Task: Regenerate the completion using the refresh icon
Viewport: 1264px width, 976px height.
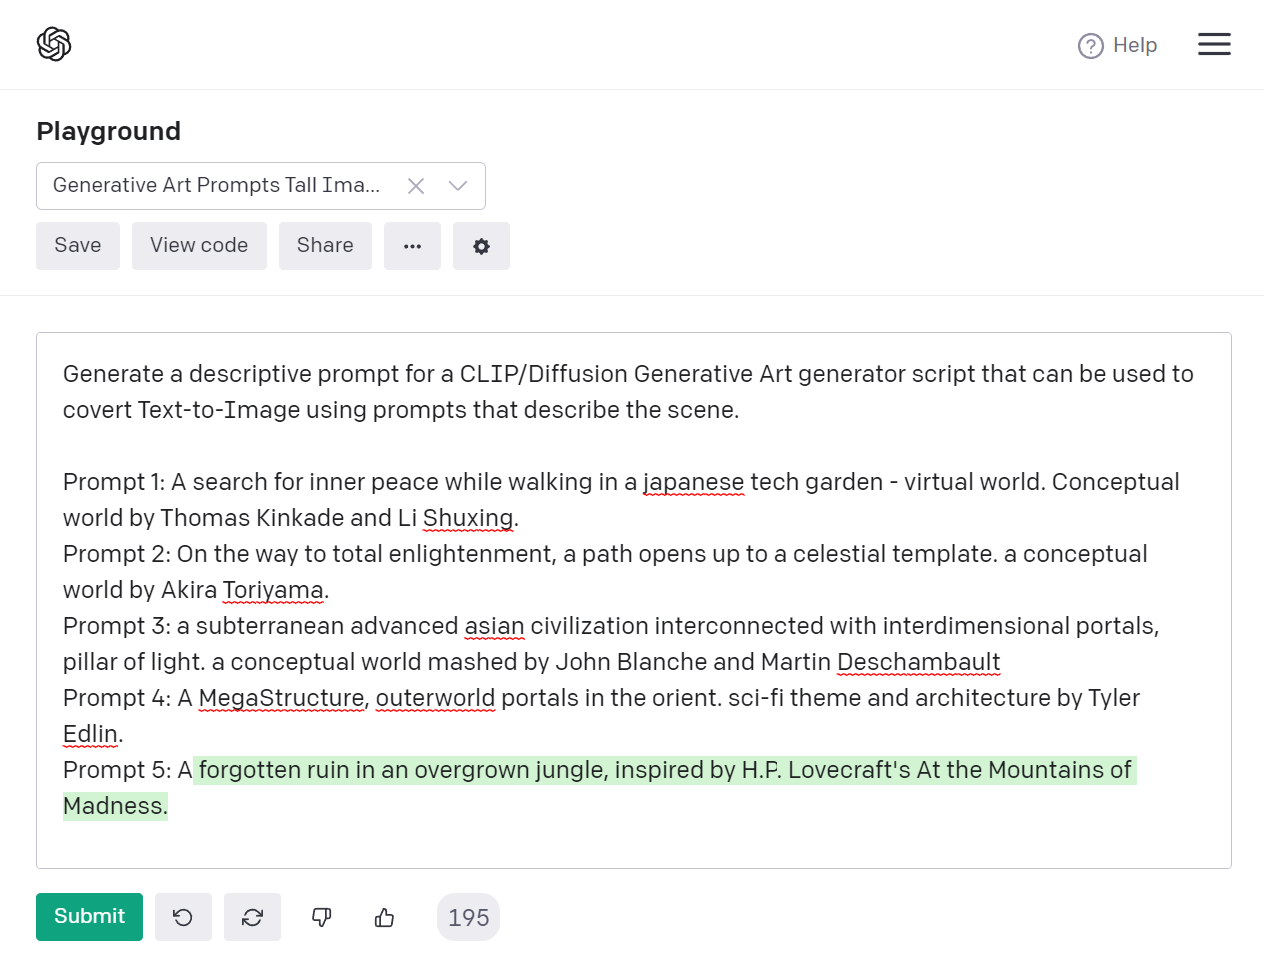Action: [x=252, y=916]
